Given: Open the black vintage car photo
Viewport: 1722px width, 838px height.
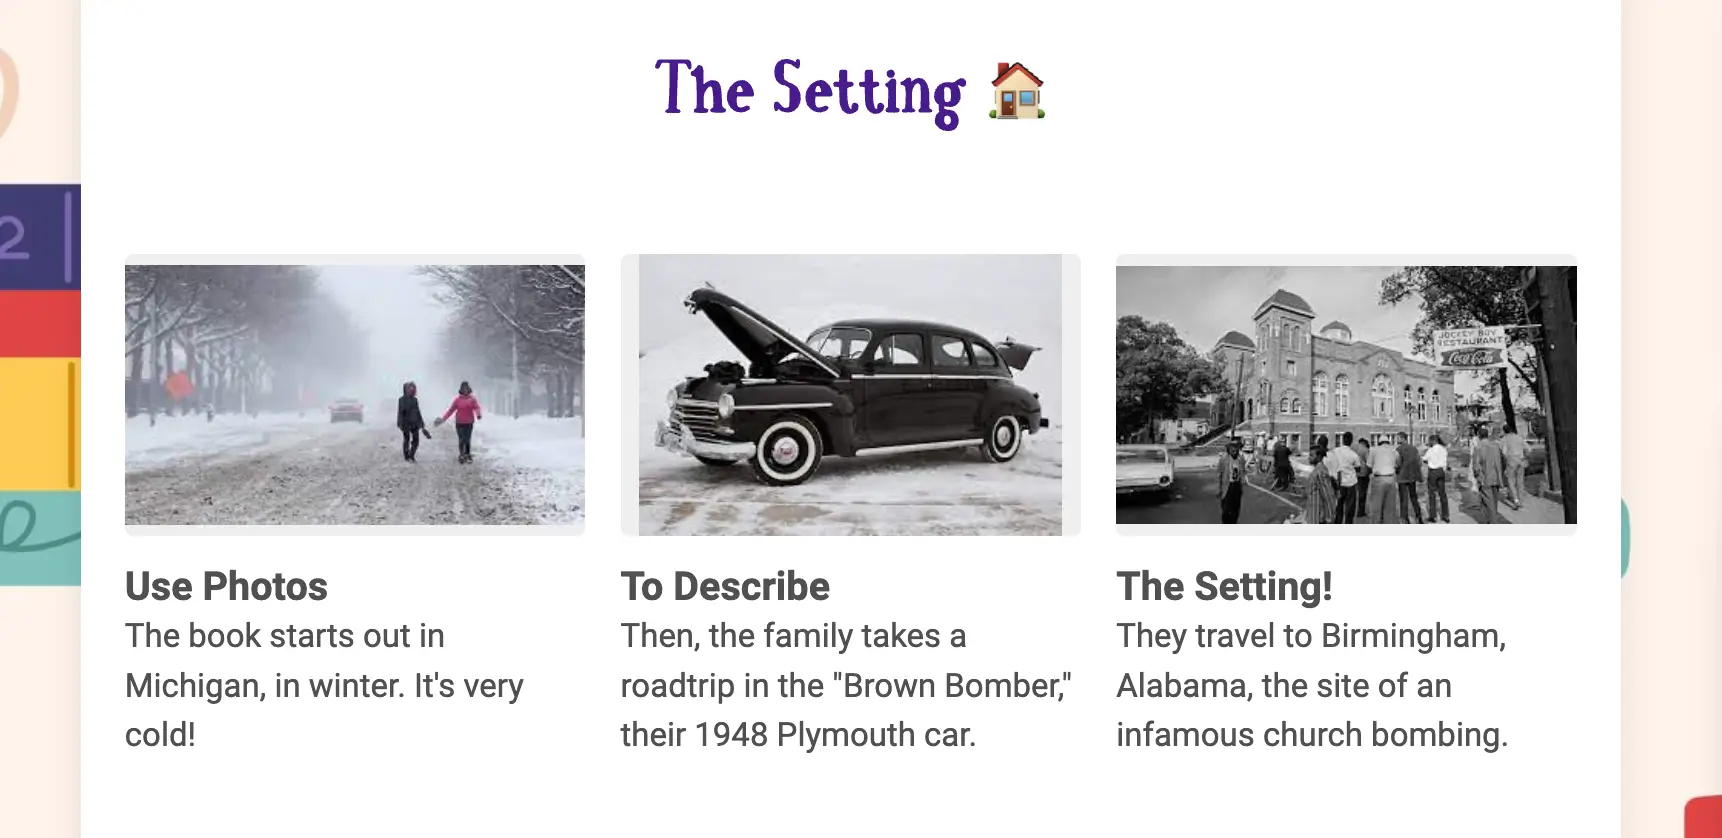Looking at the screenshot, I should click(850, 394).
